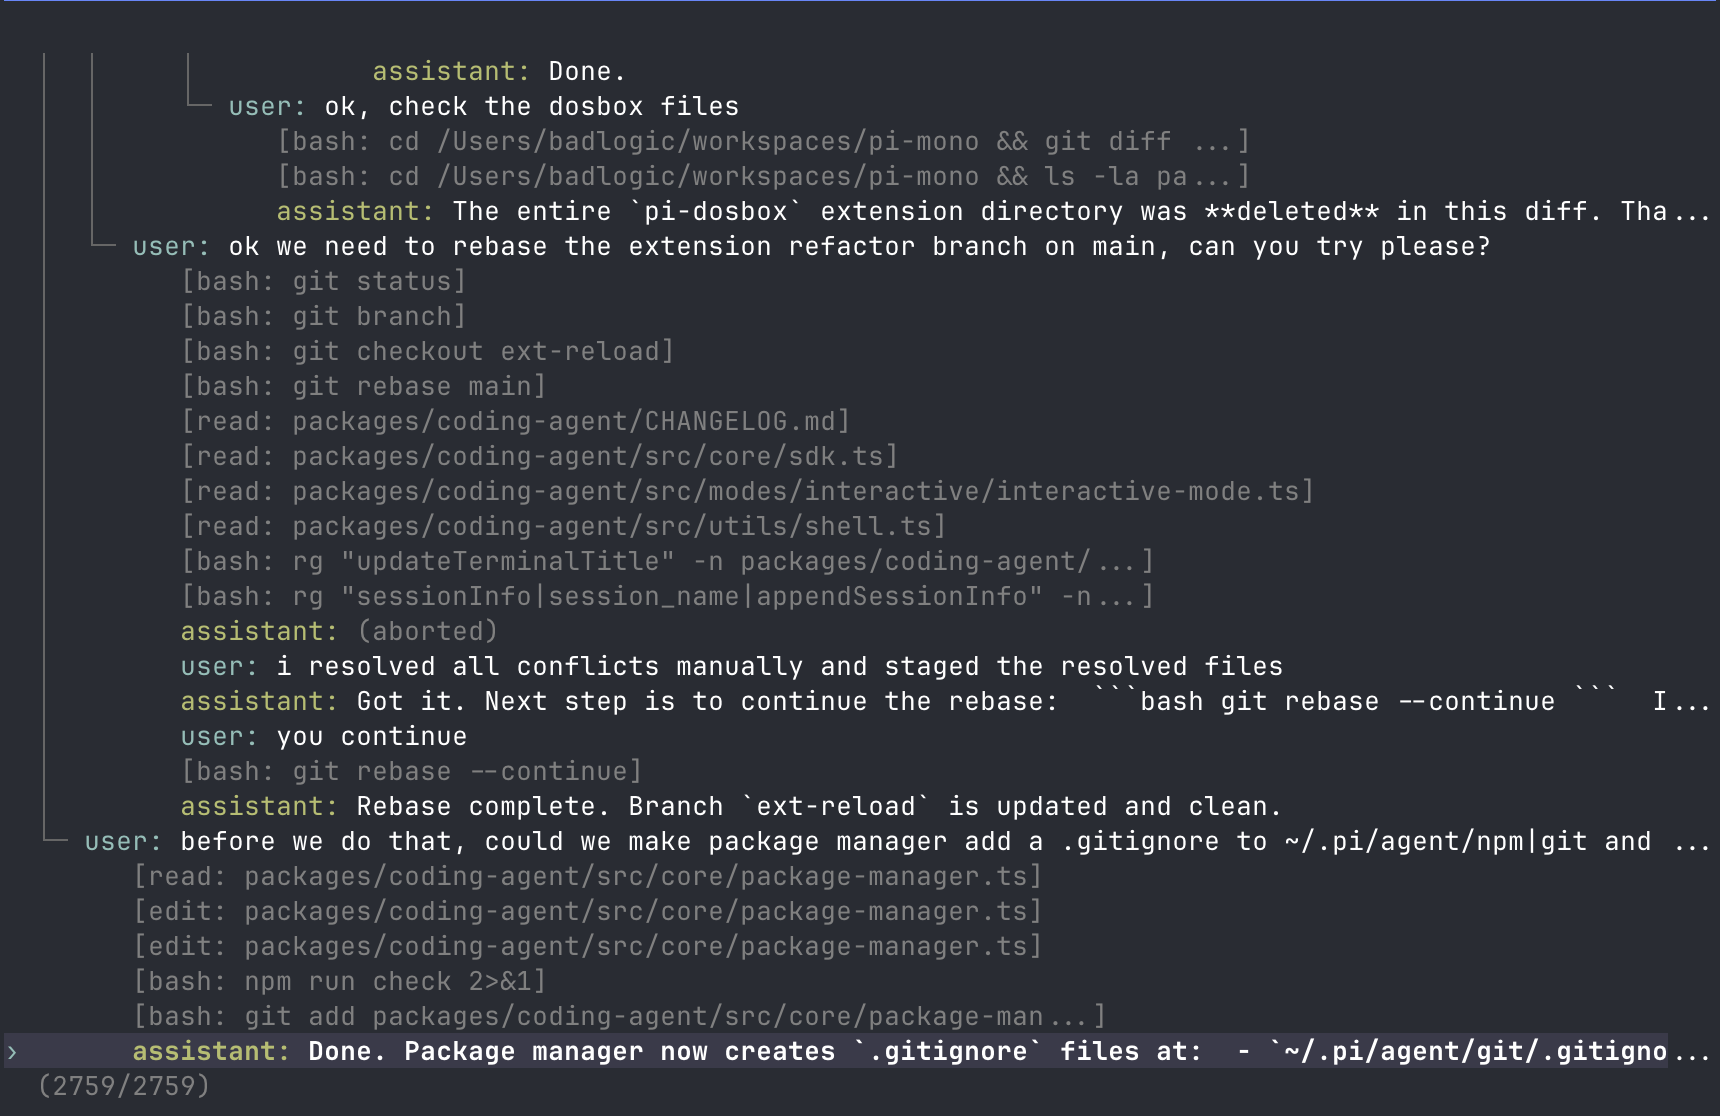Click the read CHANGELOG.md entry

click(515, 422)
